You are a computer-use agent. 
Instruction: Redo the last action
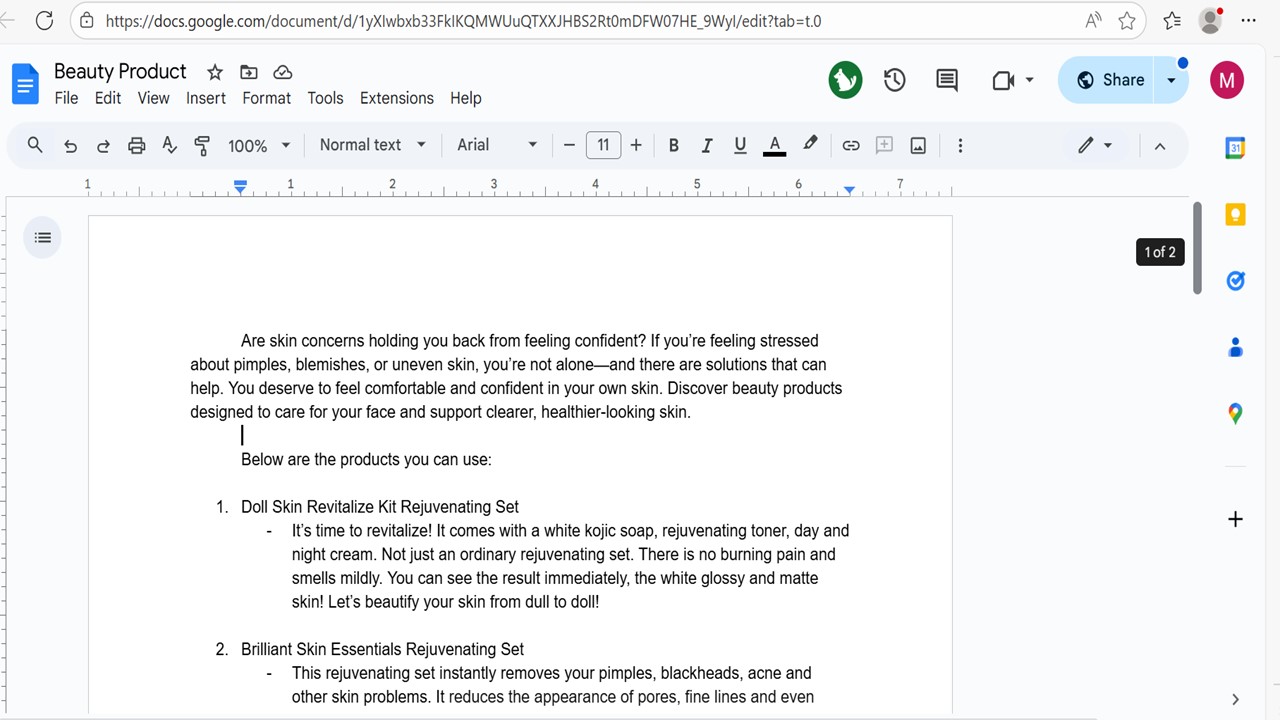point(103,146)
